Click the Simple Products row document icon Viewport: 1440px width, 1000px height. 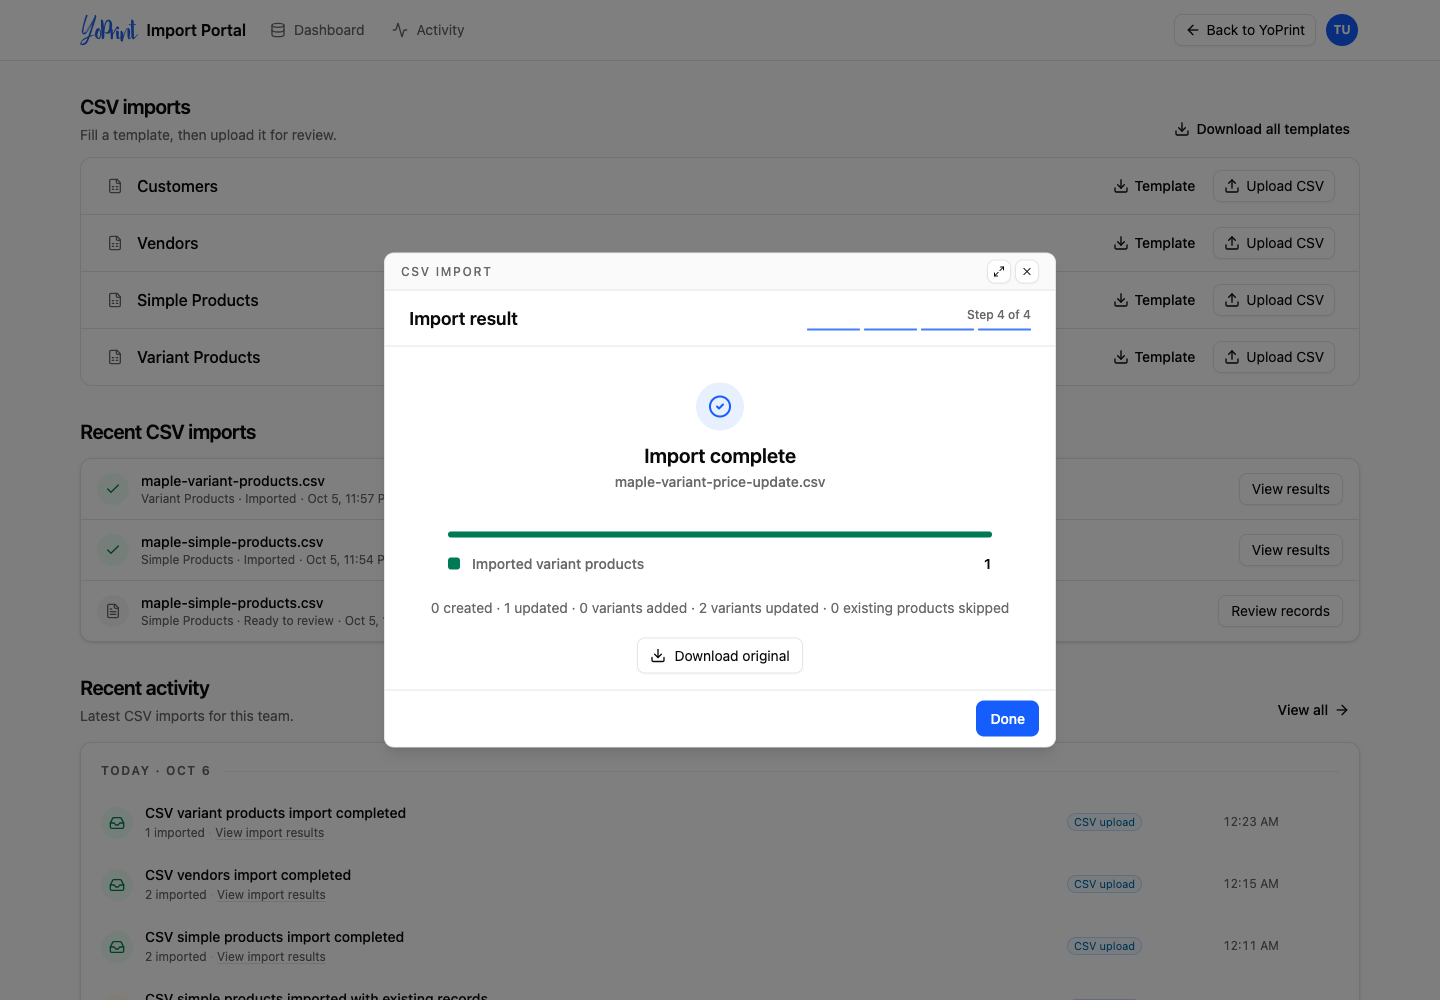pos(115,300)
